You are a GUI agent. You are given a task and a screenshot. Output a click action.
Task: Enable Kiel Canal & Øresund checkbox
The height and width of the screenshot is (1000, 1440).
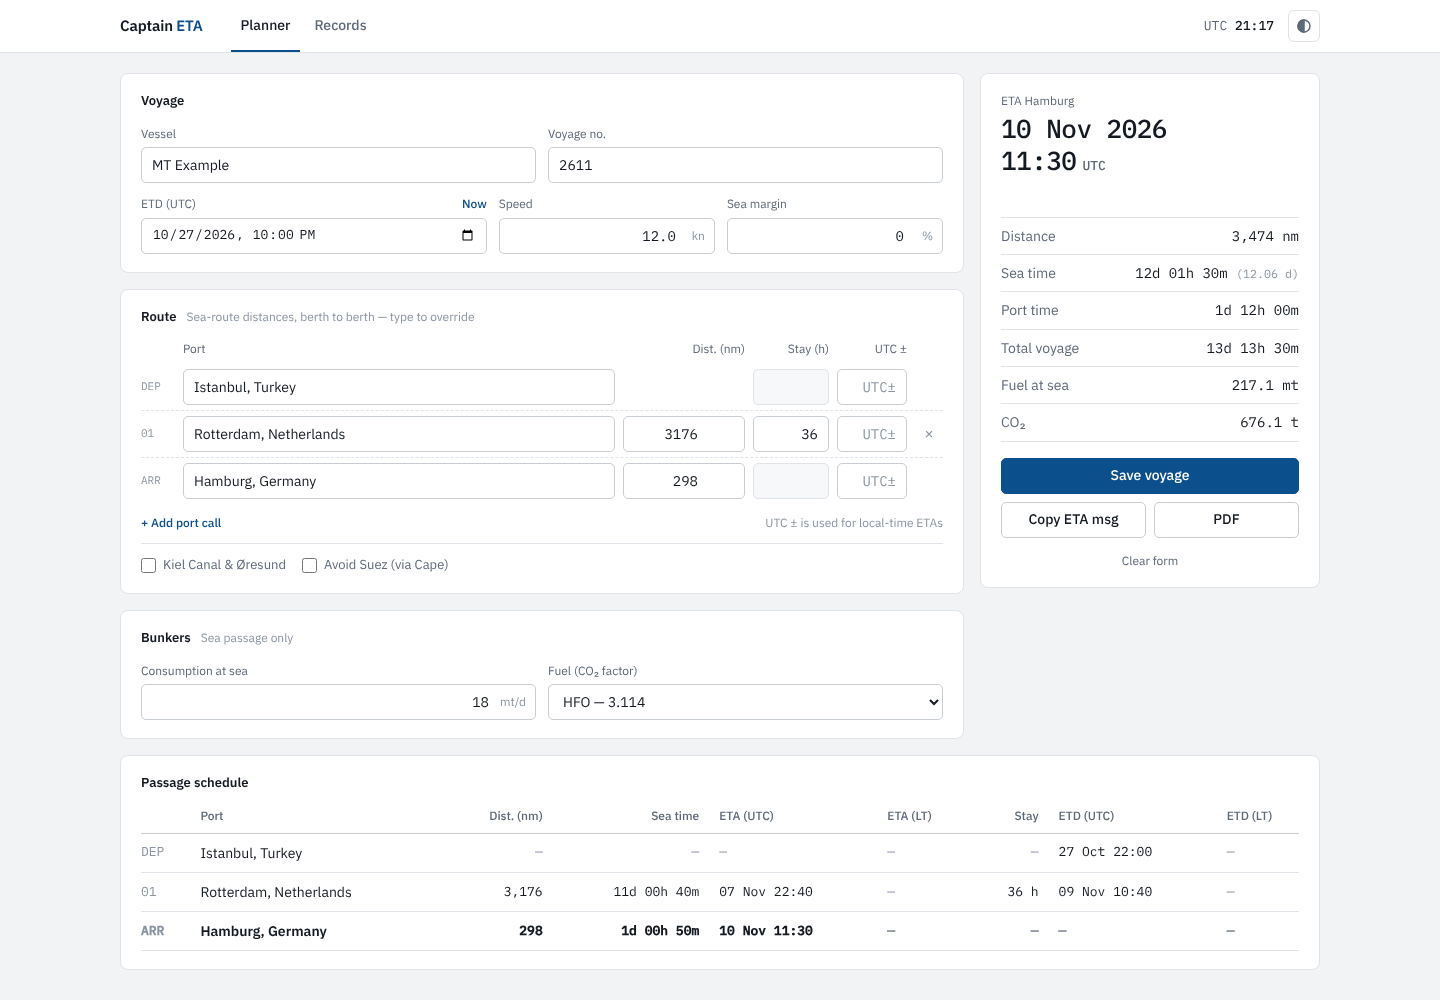point(149,565)
